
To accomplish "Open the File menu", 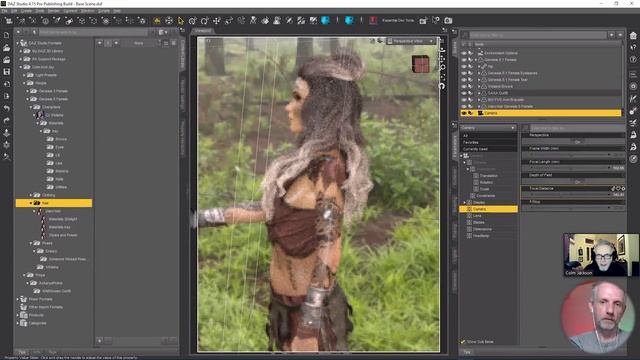I will click(4, 11).
